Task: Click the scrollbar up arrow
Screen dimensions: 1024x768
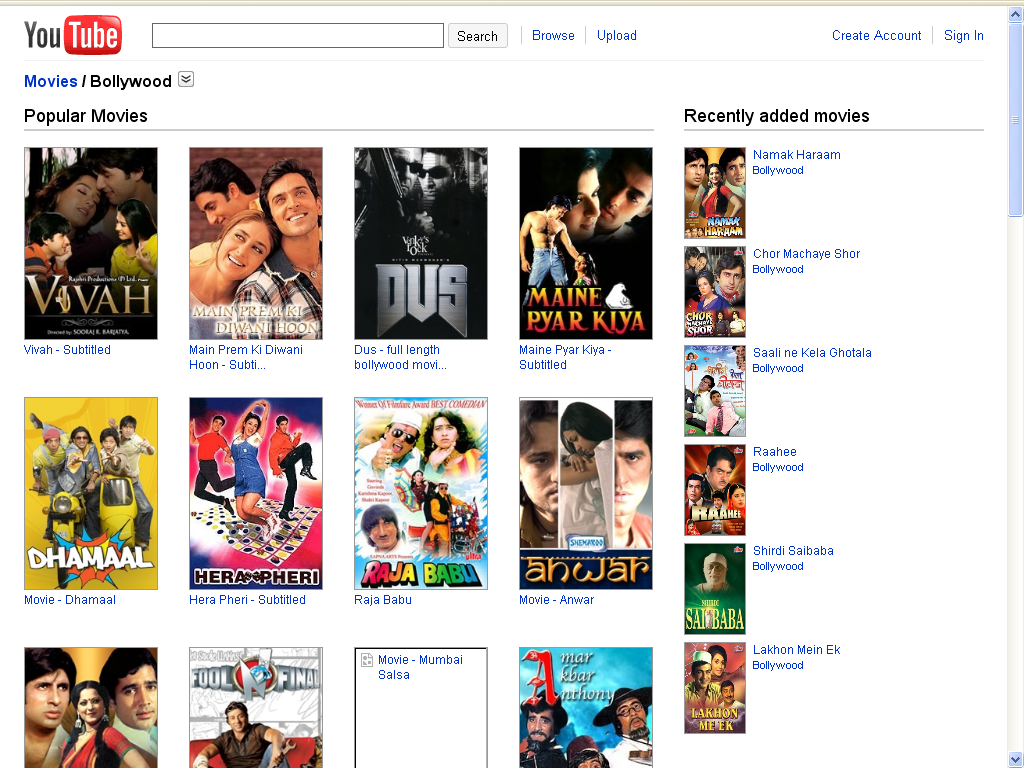Action: click(1016, 14)
